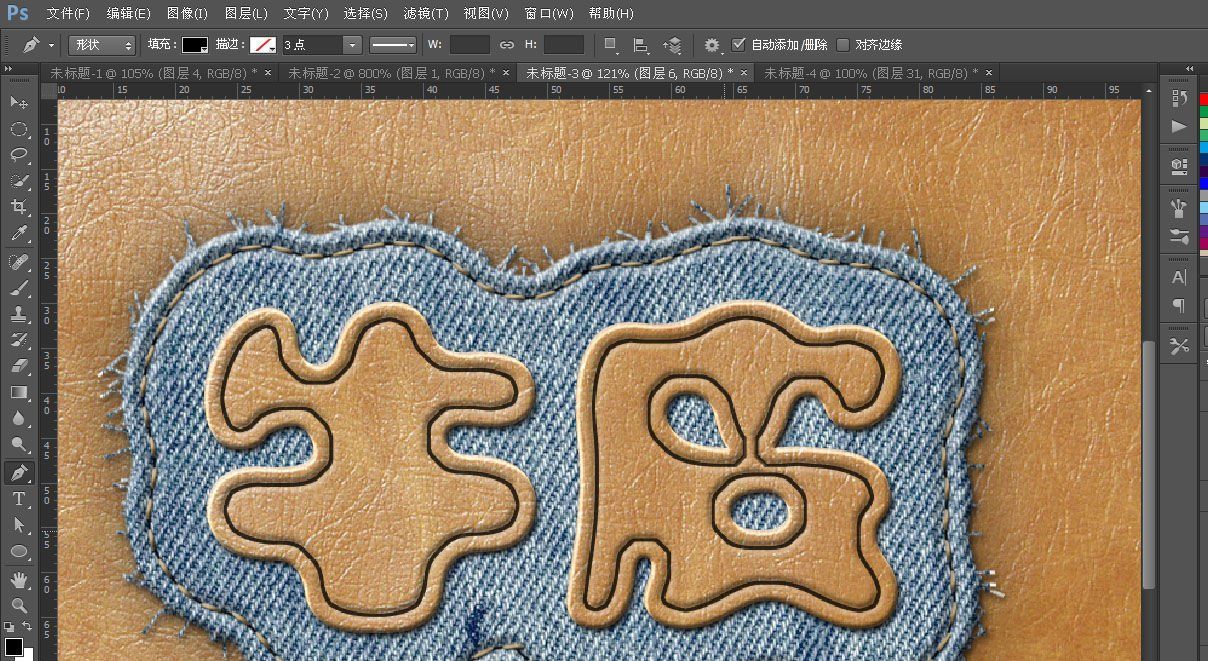Select the Blur tool
The width and height of the screenshot is (1208, 661).
[x=19, y=419]
